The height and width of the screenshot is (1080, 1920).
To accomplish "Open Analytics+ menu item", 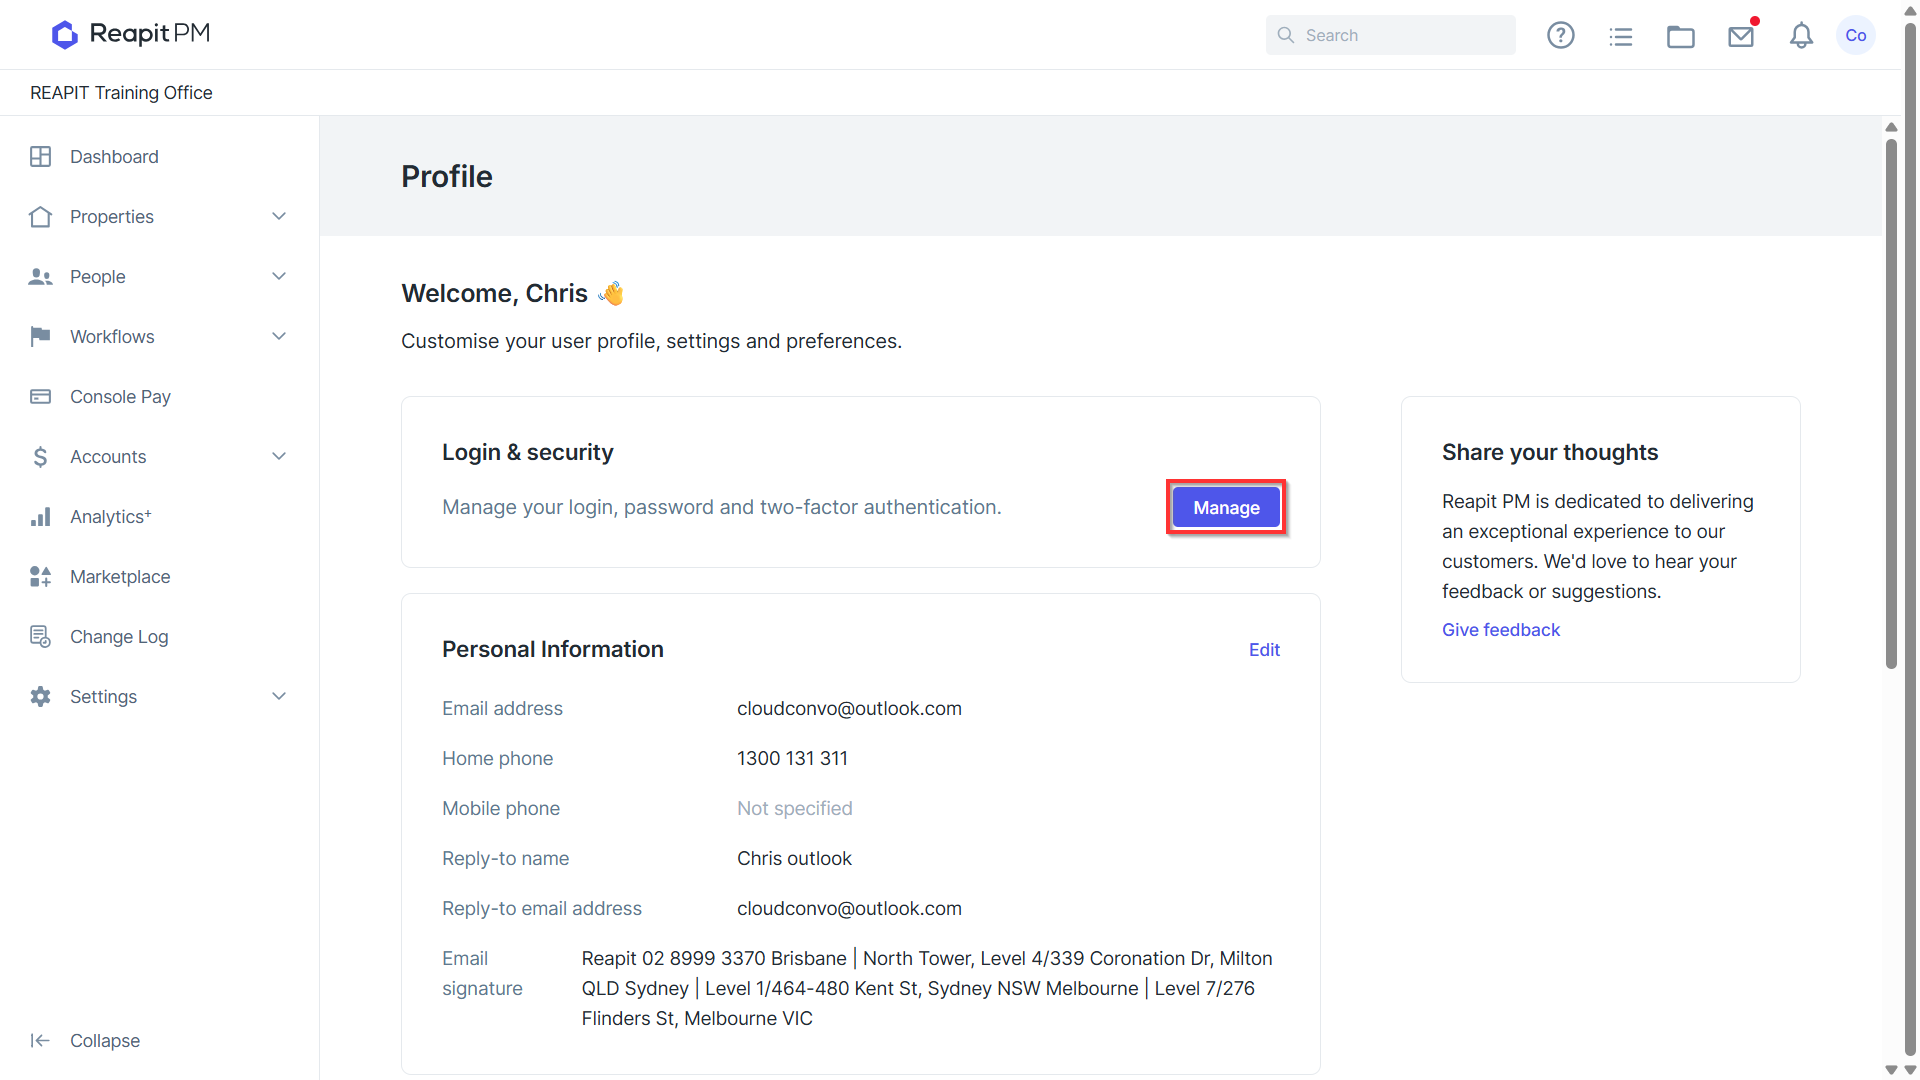I will coord(111,517).
